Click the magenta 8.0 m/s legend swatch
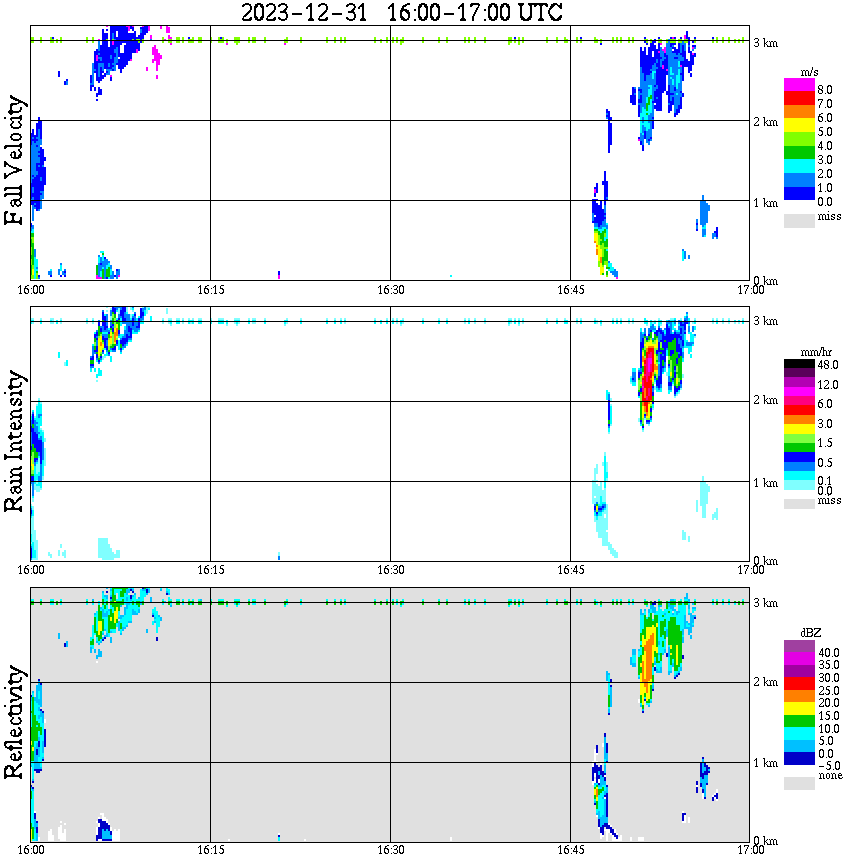The width and height of the screenshot is (850, 868). tap(799, 85)
